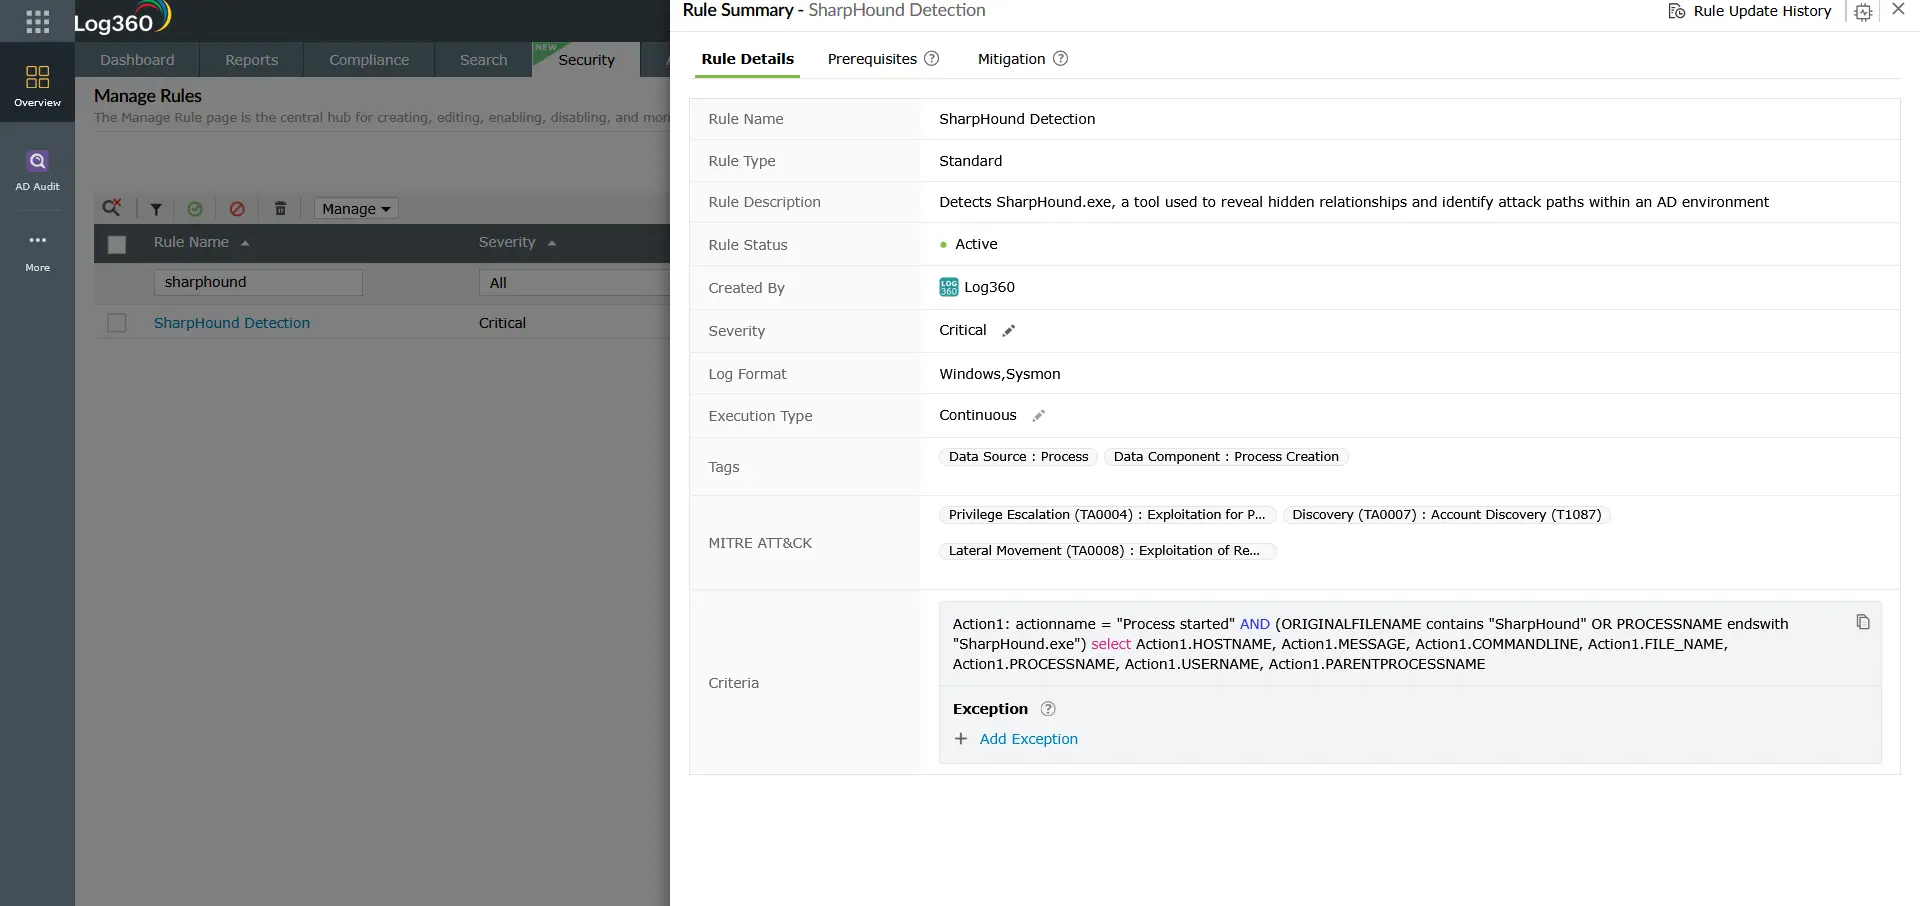Click the Mitigation help question icon

[x=1061, y=59]
